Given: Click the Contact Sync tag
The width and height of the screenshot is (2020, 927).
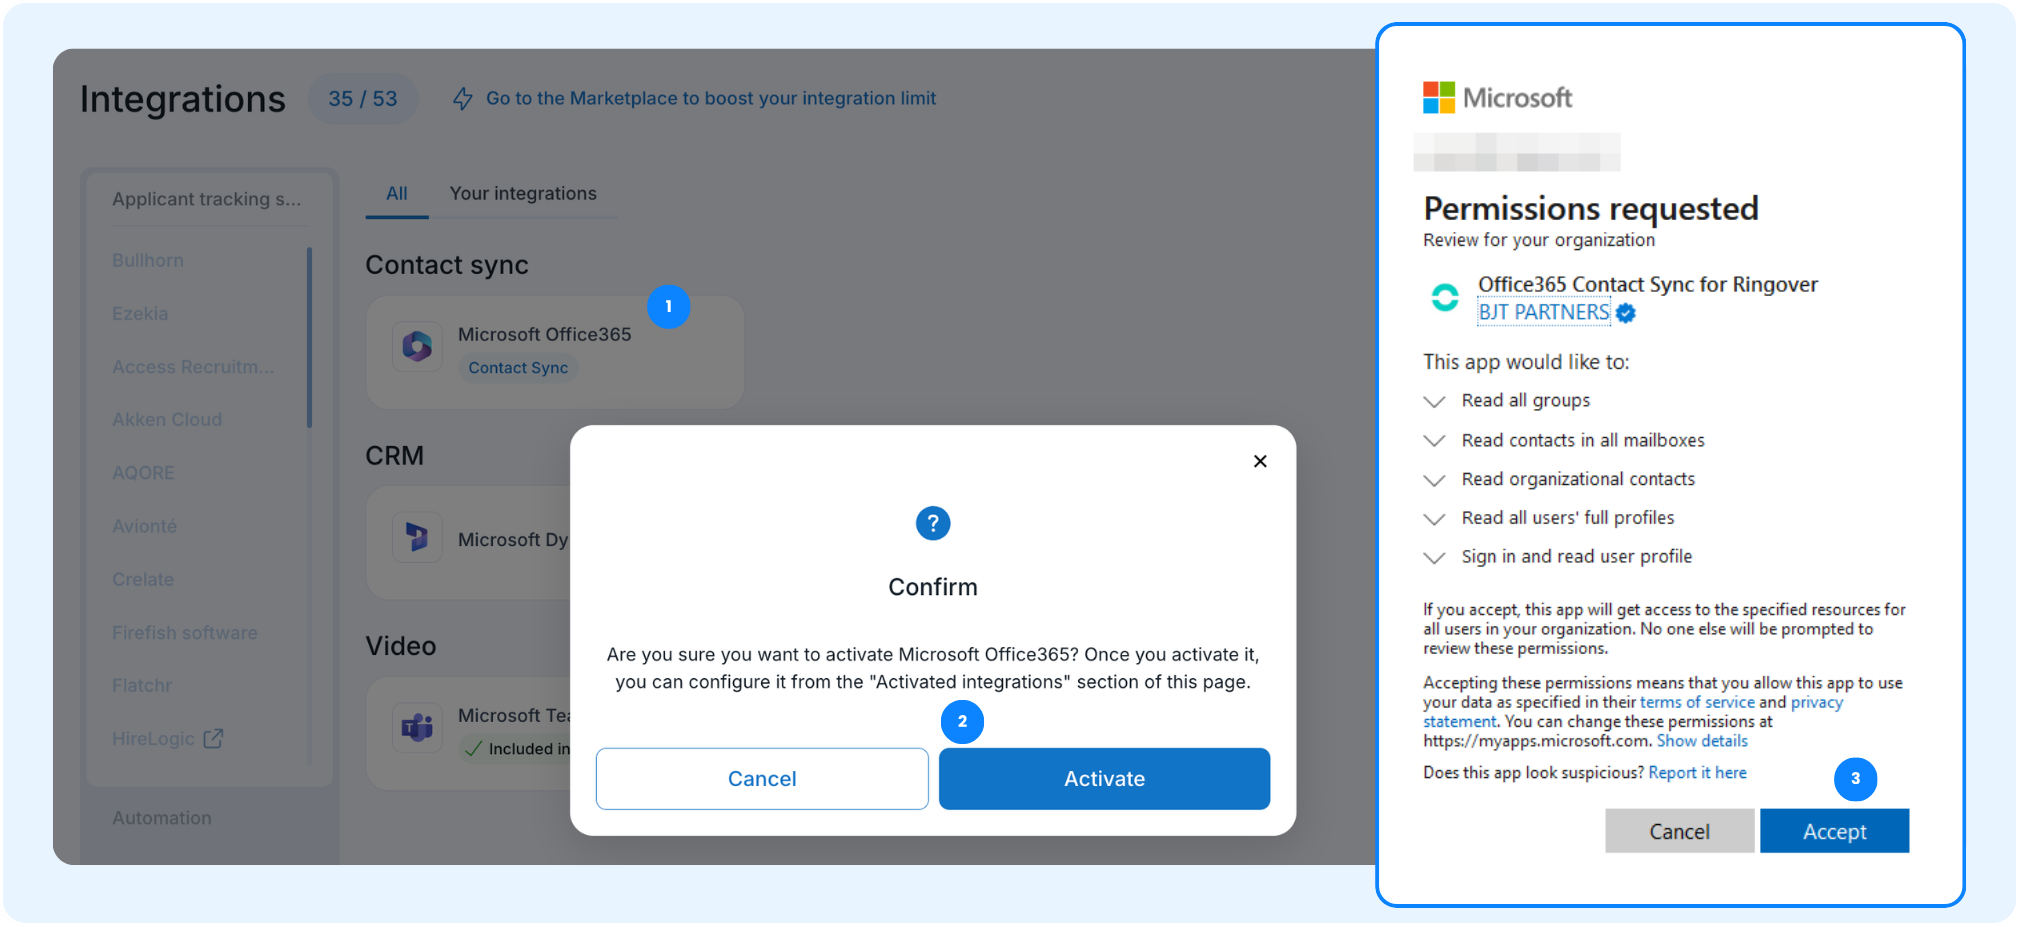Looking at the screenshot, I should pyautogui.click(x=518, y=368).
